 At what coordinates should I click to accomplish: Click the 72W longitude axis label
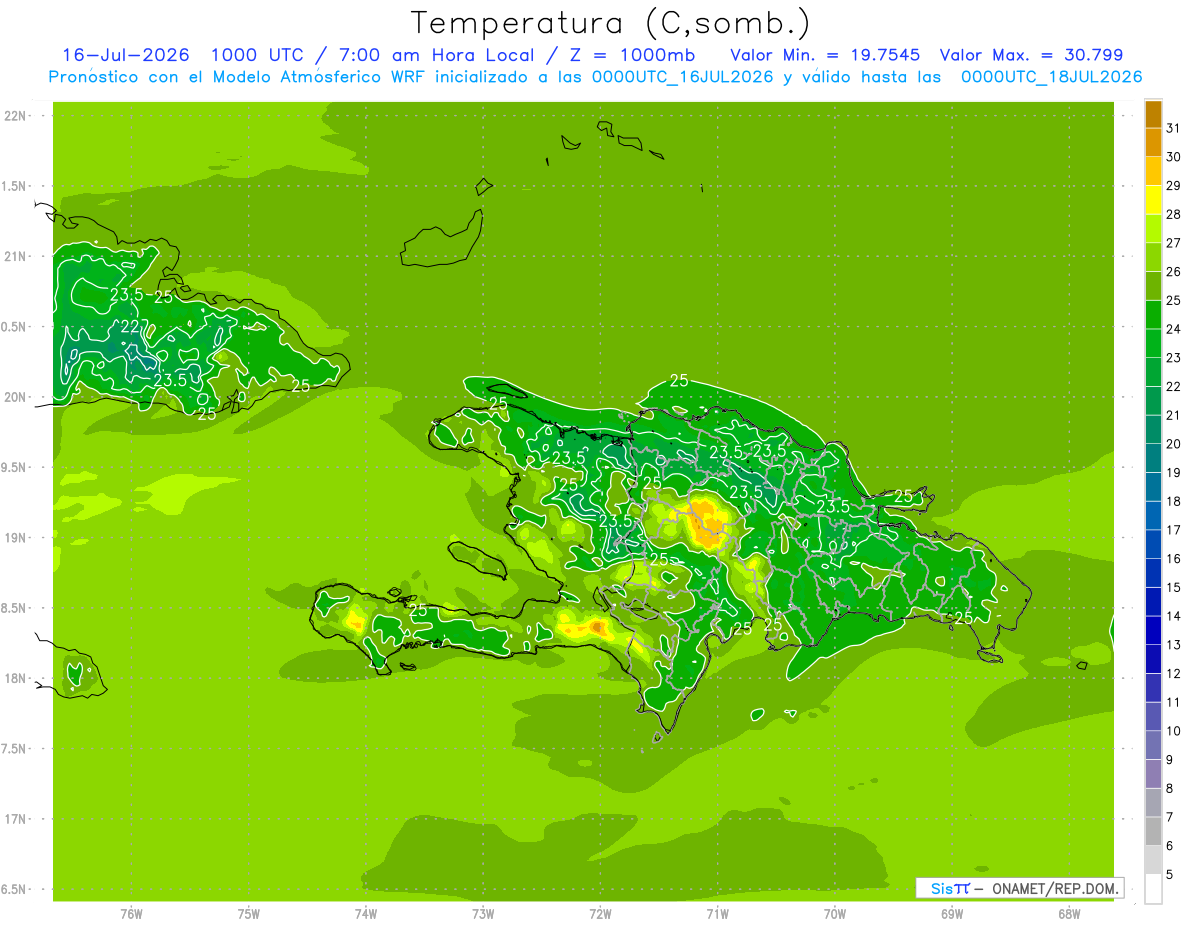(x=600, y=913)
